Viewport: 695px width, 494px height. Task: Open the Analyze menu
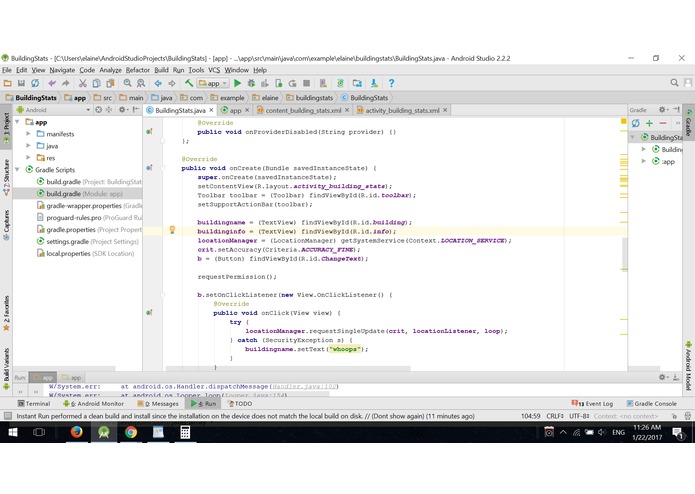click(x=110, y=70)
